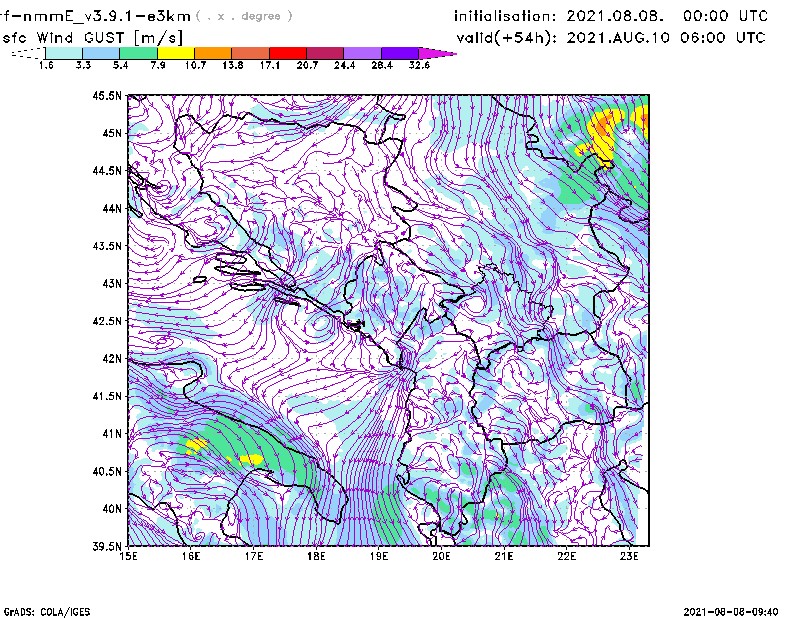Click the 23E longitude label
This screenshot has width=800, height=618.
630,556
